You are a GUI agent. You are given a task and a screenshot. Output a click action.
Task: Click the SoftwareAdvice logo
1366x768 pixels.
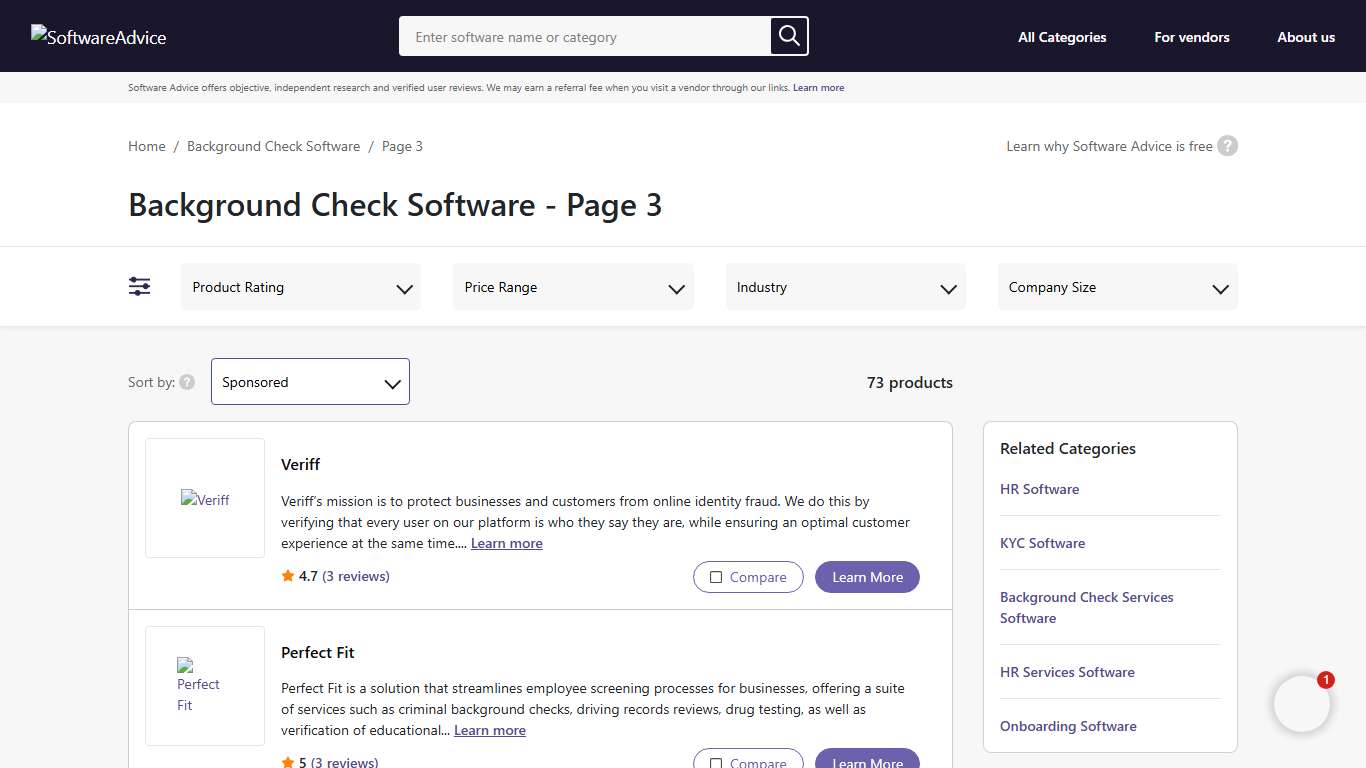tap(97, 36)
